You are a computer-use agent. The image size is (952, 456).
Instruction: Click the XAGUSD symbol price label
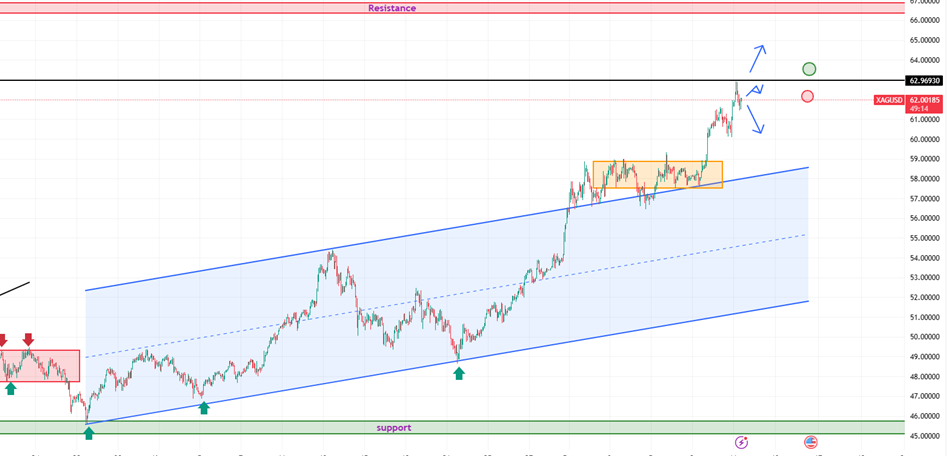coord(888,100)
